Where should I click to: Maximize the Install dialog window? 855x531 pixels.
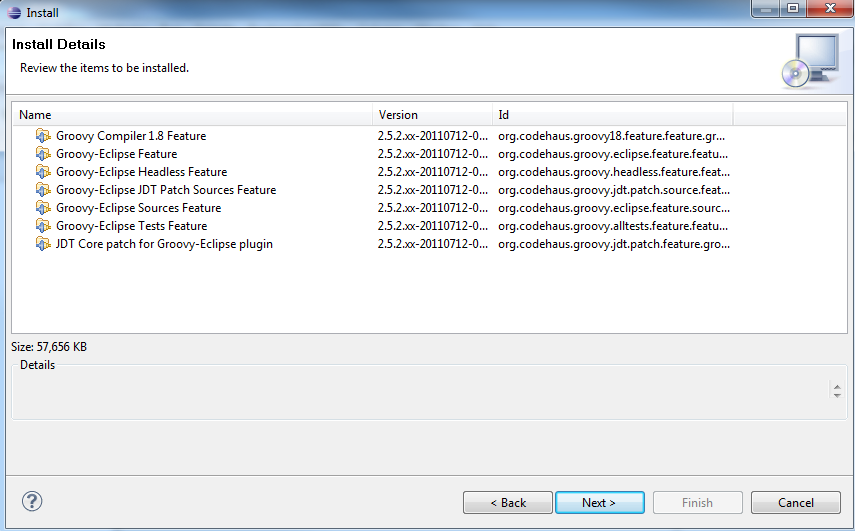[x=793, y=8]
